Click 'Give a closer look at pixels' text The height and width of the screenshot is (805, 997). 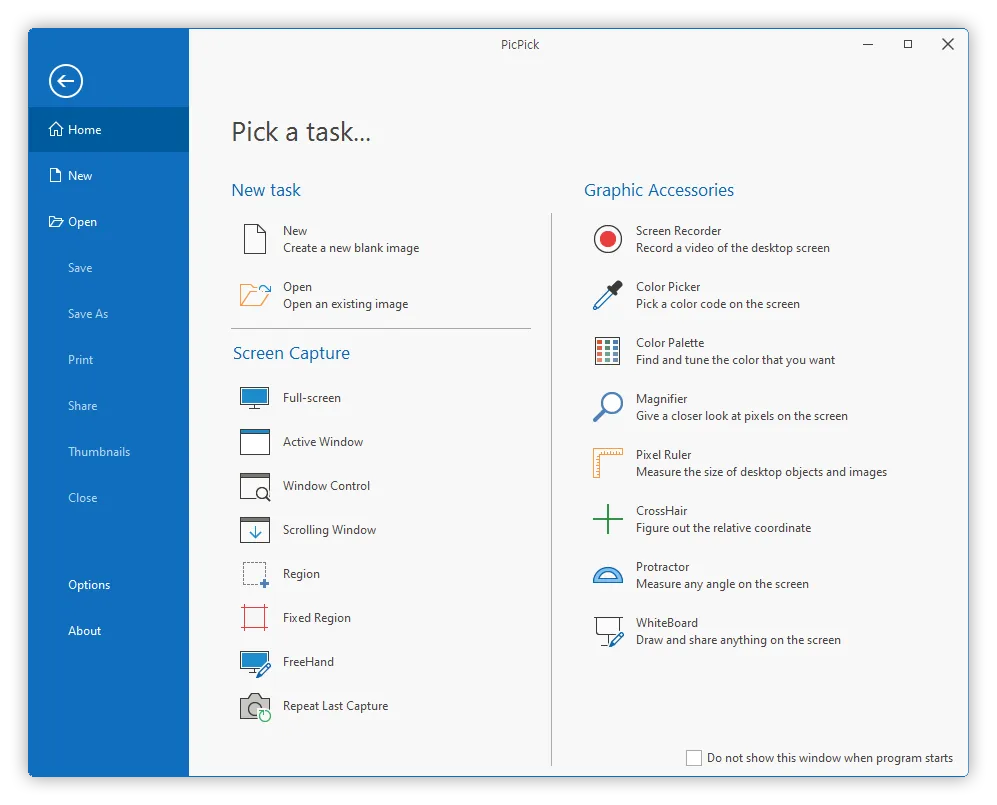click(x=741, y=416)
